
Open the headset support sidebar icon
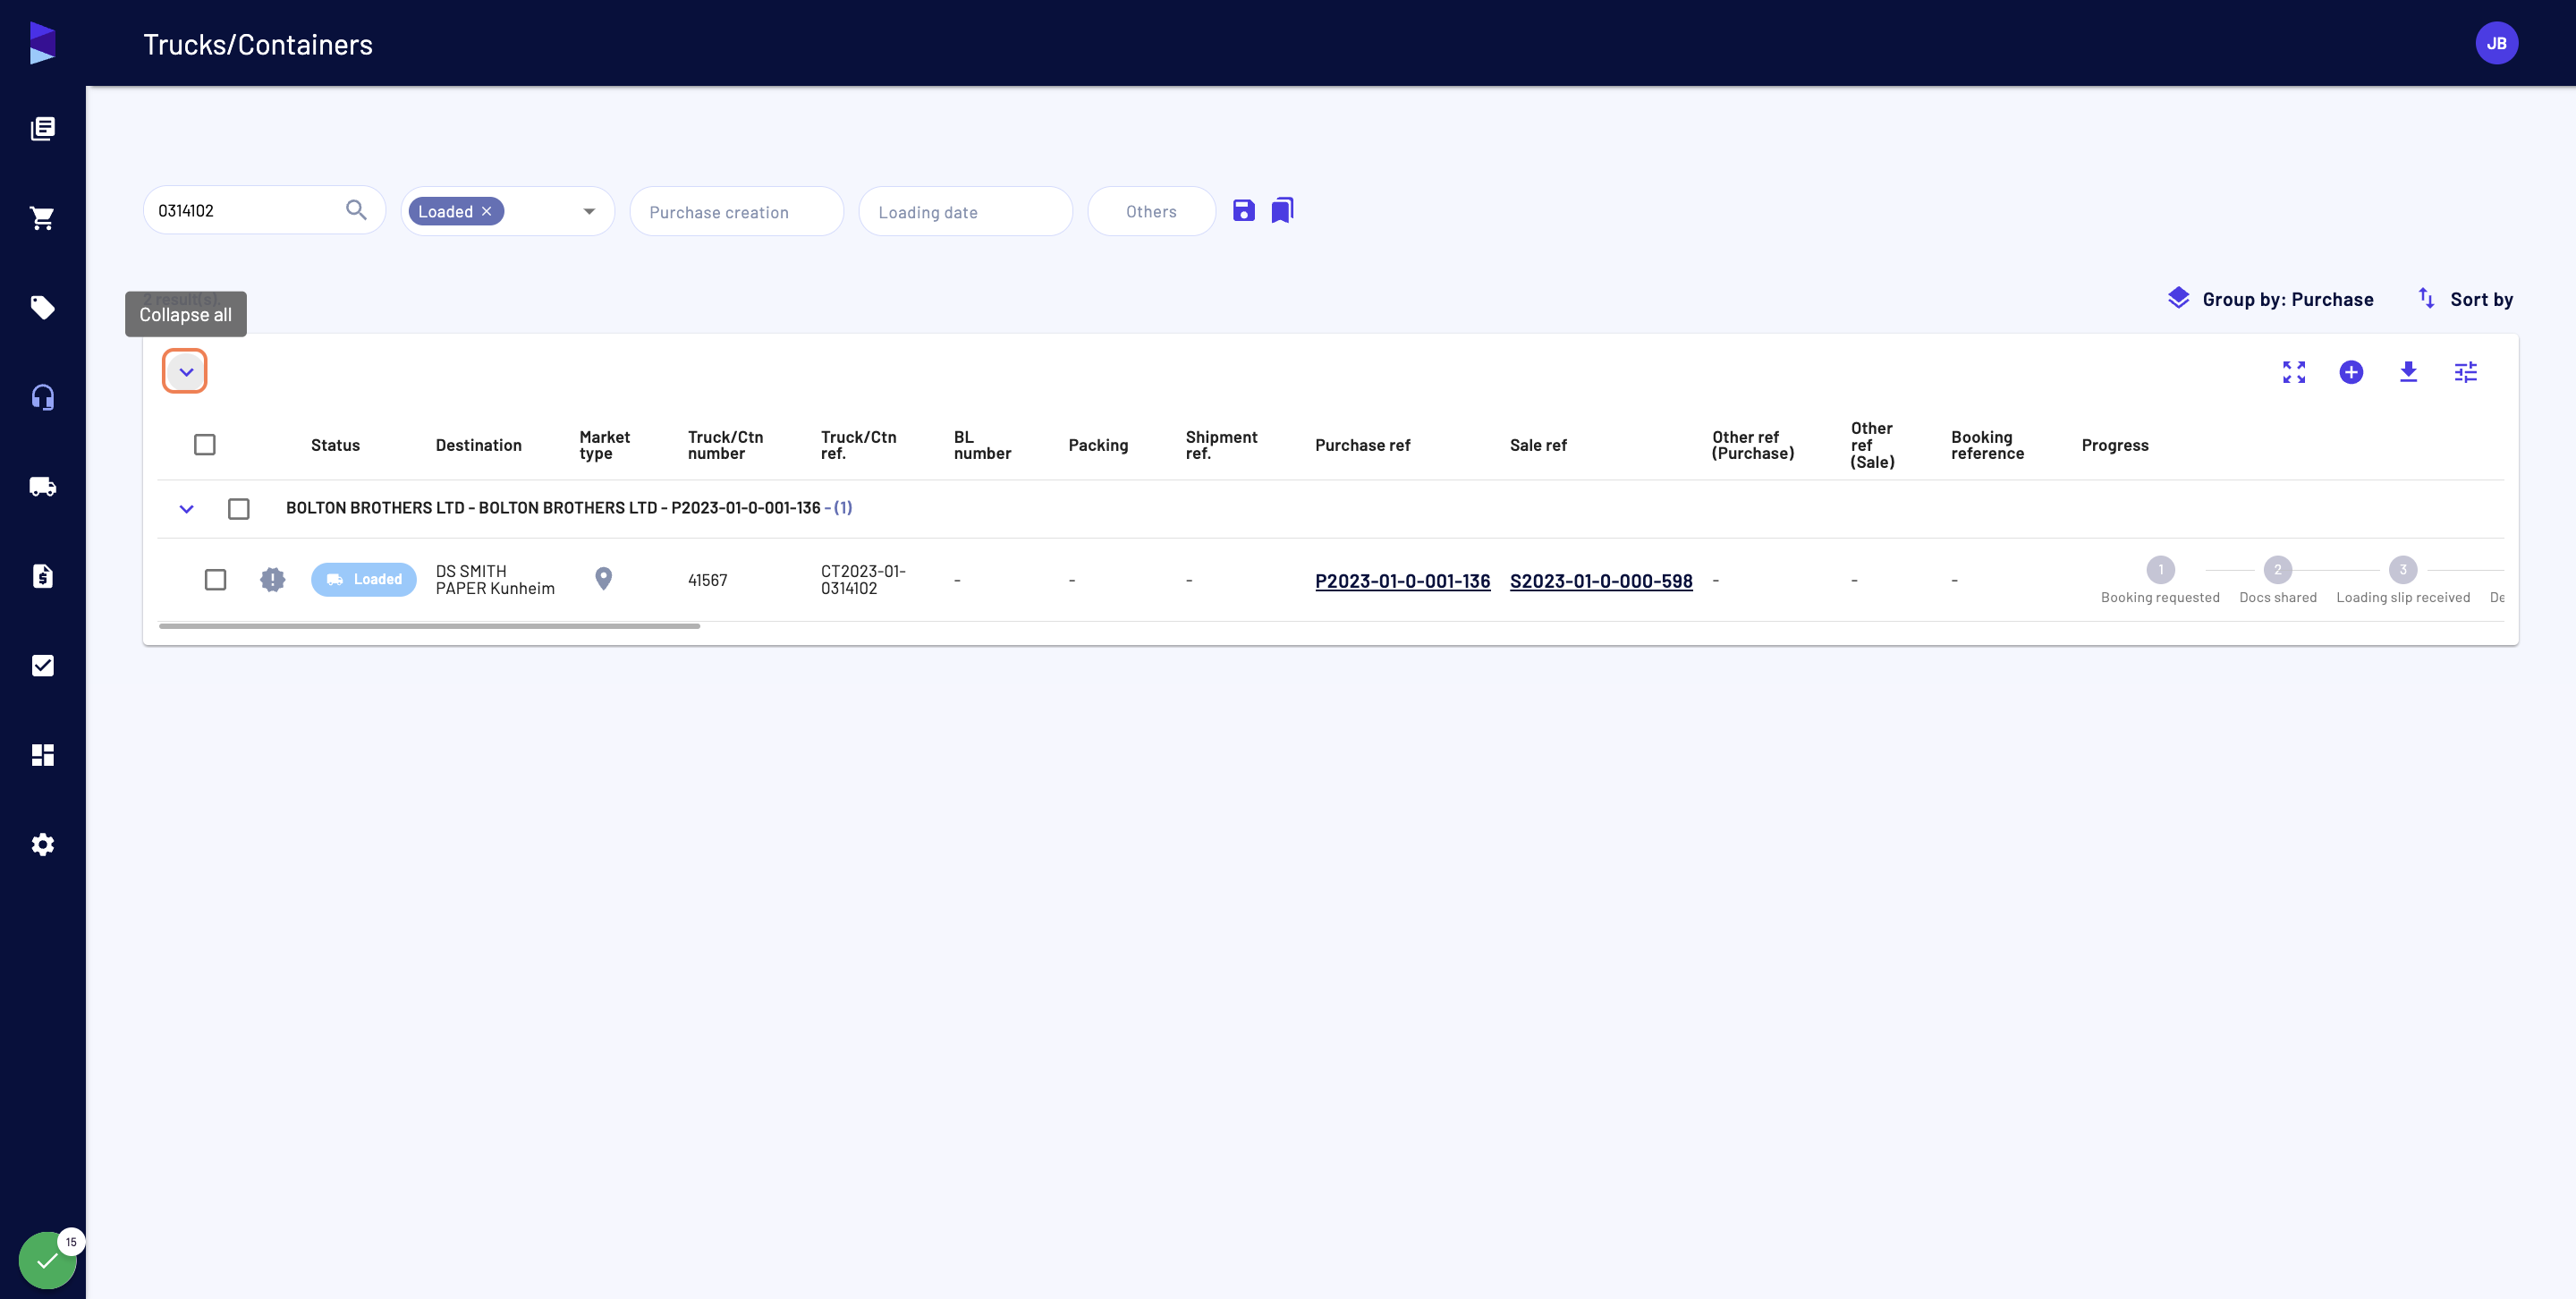click(x=42, y=397)
